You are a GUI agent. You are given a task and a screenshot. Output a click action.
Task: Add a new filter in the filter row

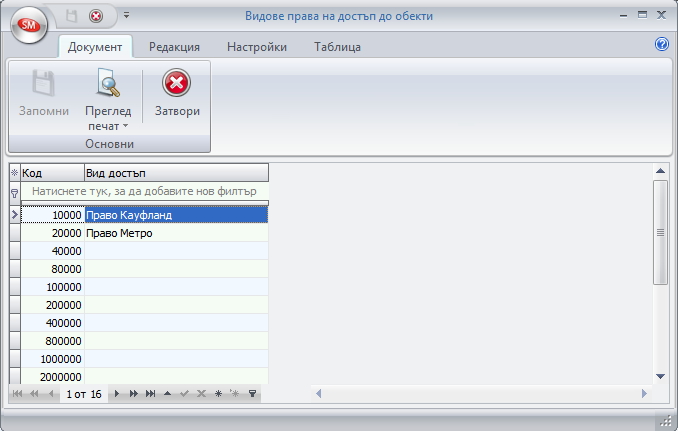[x=144, y=191]
